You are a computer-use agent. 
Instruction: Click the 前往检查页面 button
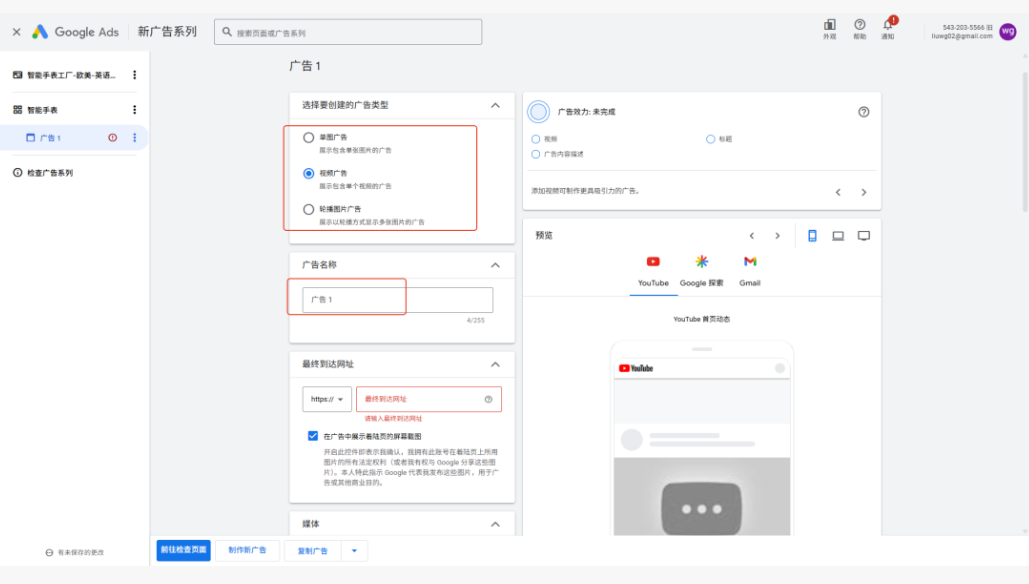[184, 550]
